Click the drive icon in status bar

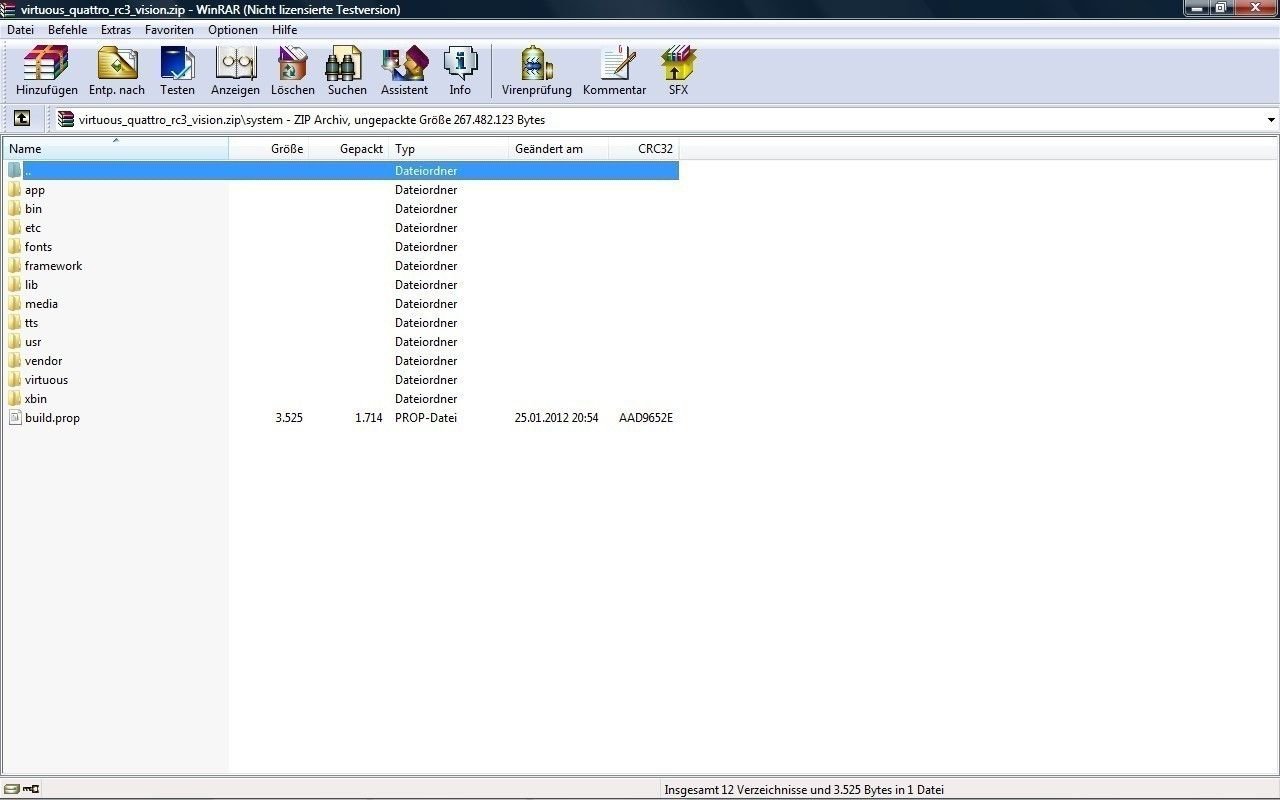(x=12, y=789)
